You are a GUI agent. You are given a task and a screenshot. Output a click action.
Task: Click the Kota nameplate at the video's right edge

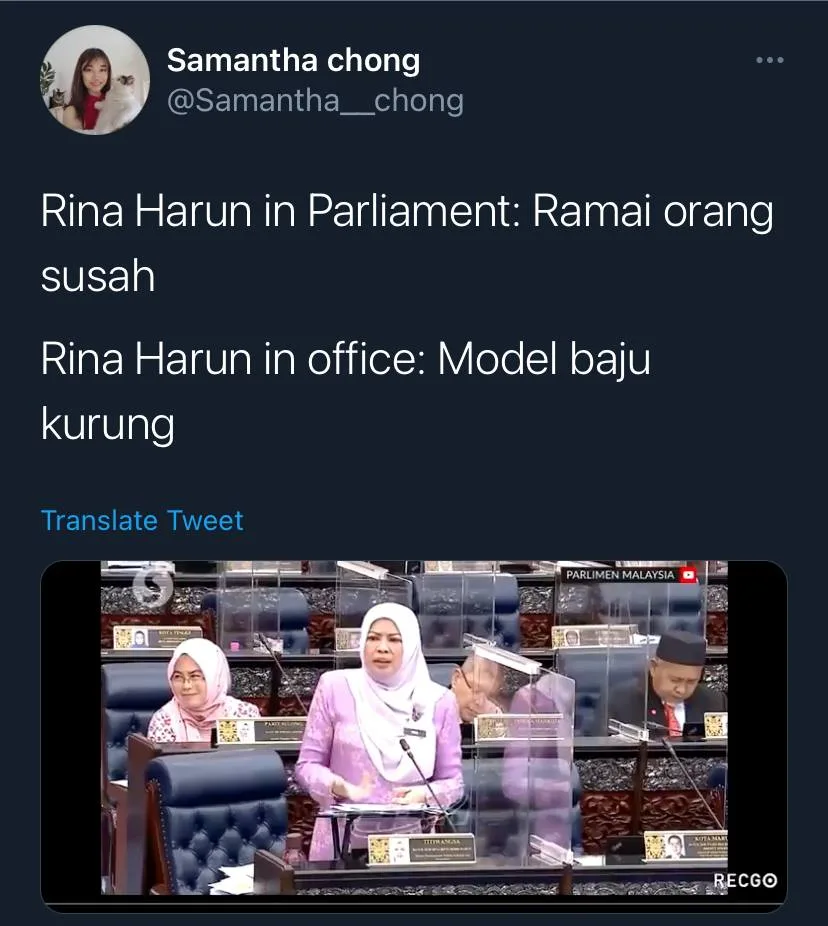686,846
